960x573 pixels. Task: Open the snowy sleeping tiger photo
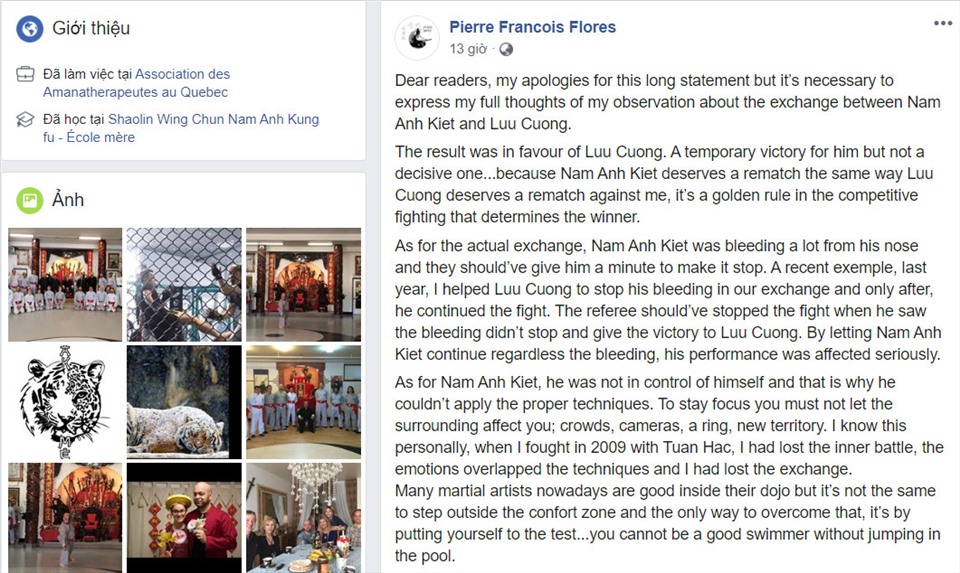pos(184,402)
